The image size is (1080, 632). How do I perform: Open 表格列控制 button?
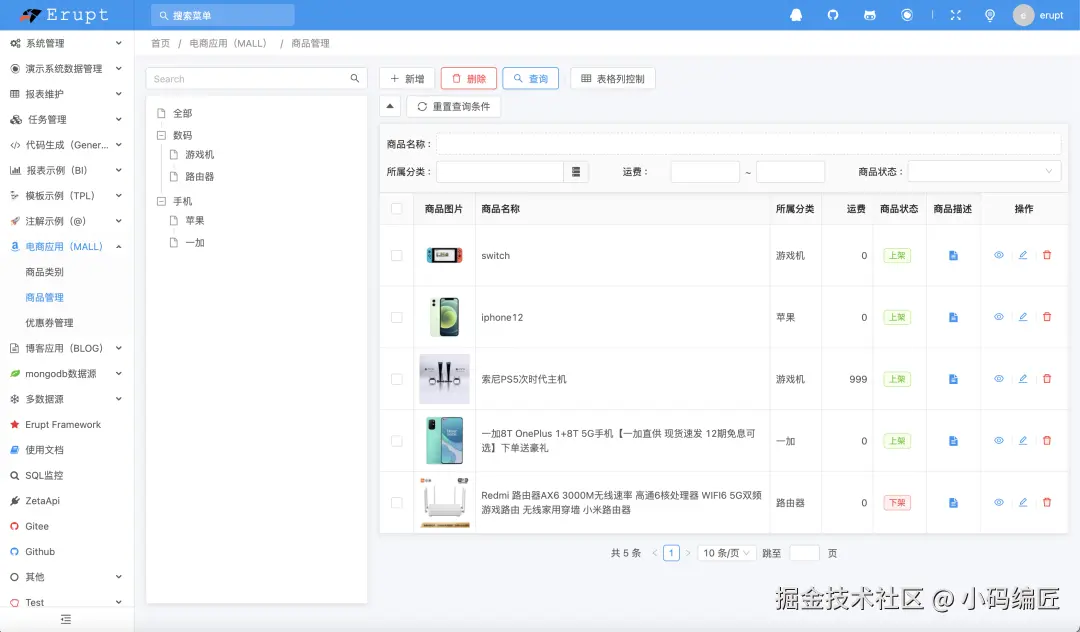pyautogui.click(x=613, y=78)
